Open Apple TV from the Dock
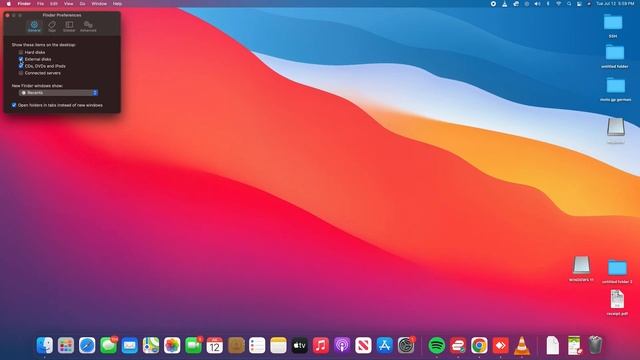 [300, 345]
